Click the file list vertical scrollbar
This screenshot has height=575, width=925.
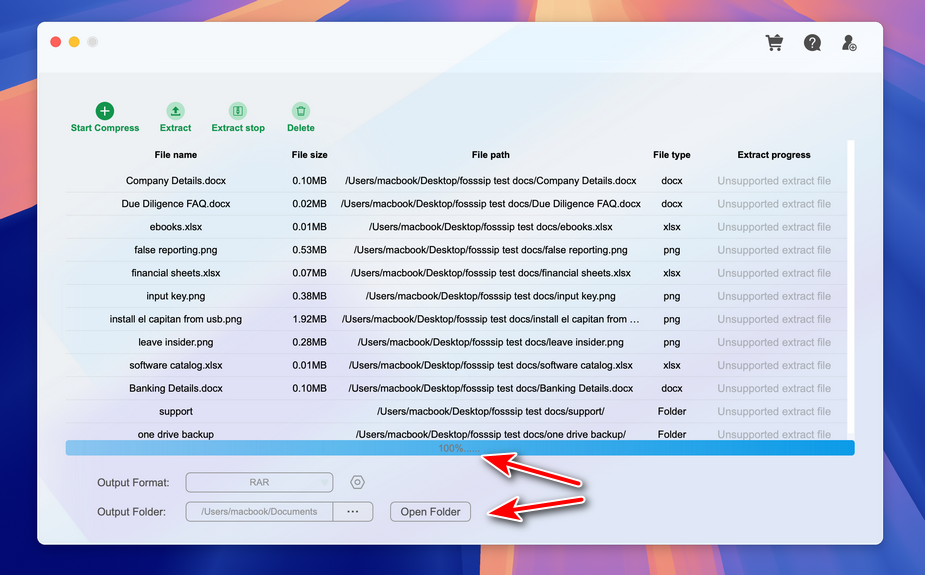pyautogui.click(x=851, y=290)
